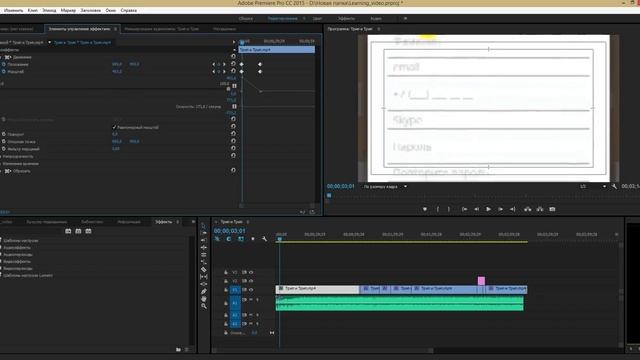Open Program monitor settings wrench
This screenshot has height=360, width=640.
[x=614, y=187]
